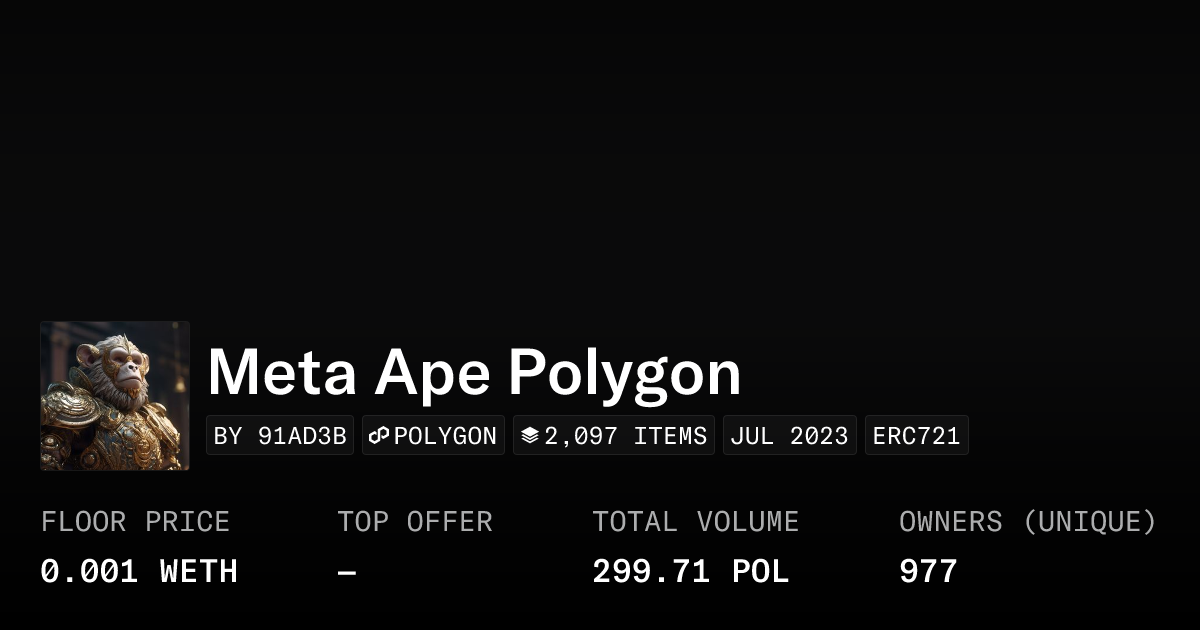Click the OWNERS (UNIQUE) label
1200x630 pixels.
1027,522
